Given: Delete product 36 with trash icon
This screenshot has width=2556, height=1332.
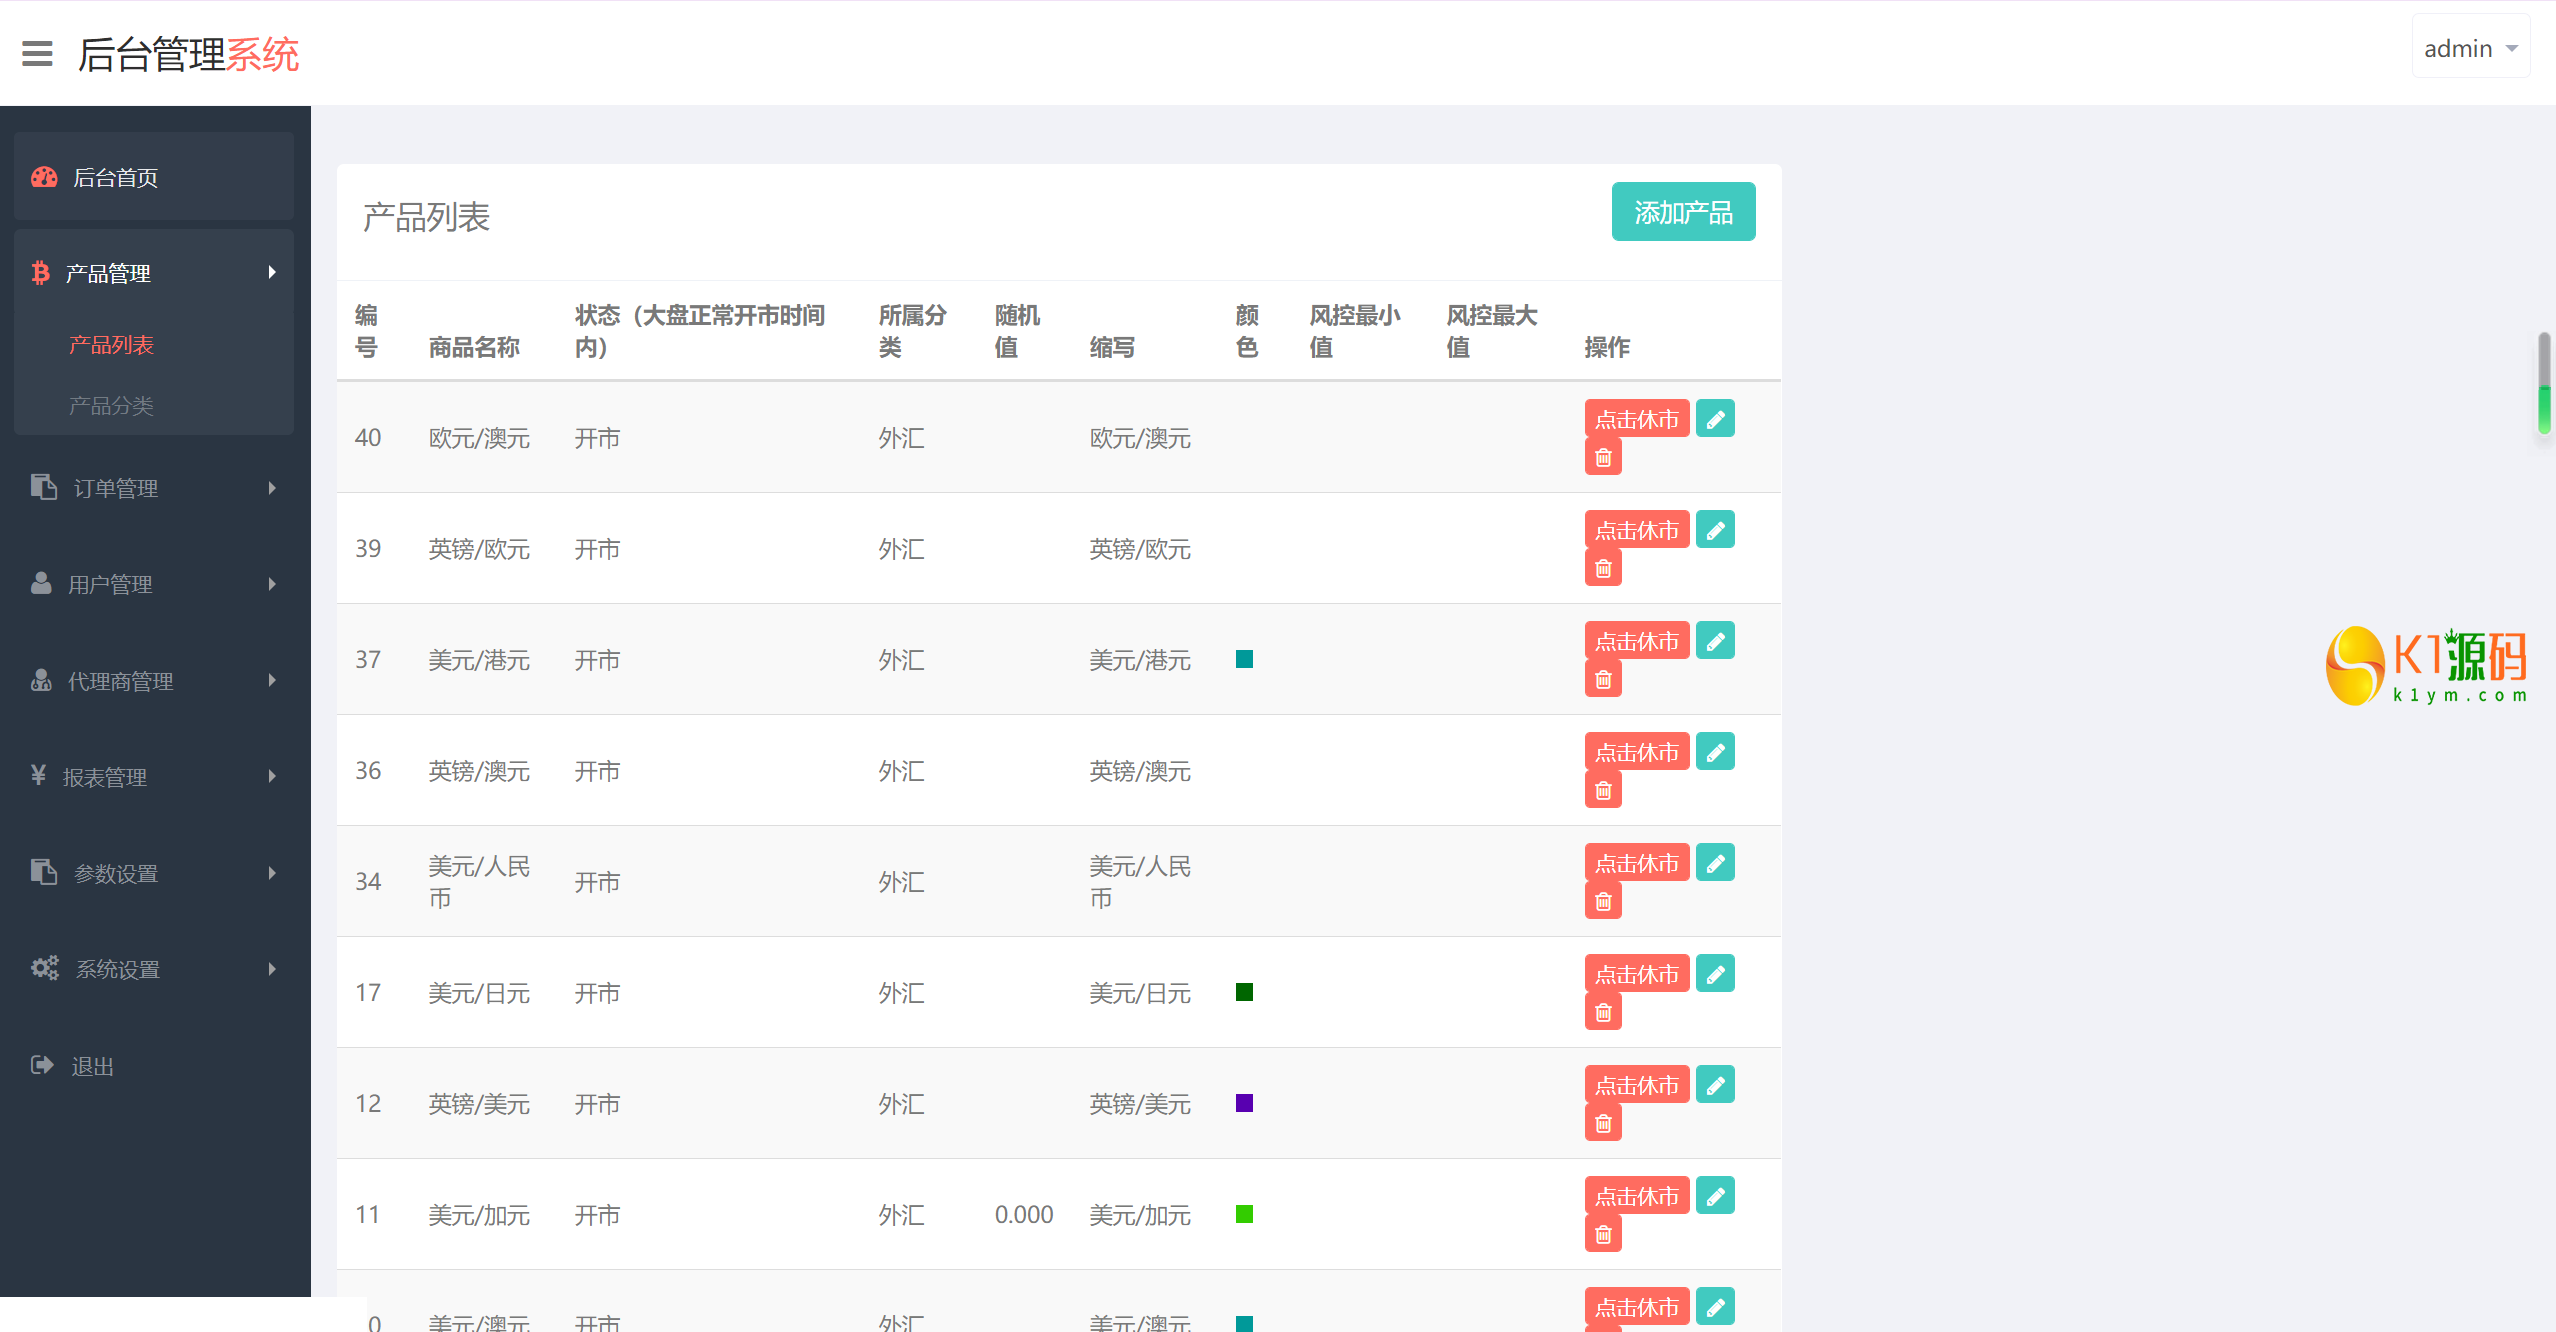Looking at the screenshot, I should [x=1603, y=791].
